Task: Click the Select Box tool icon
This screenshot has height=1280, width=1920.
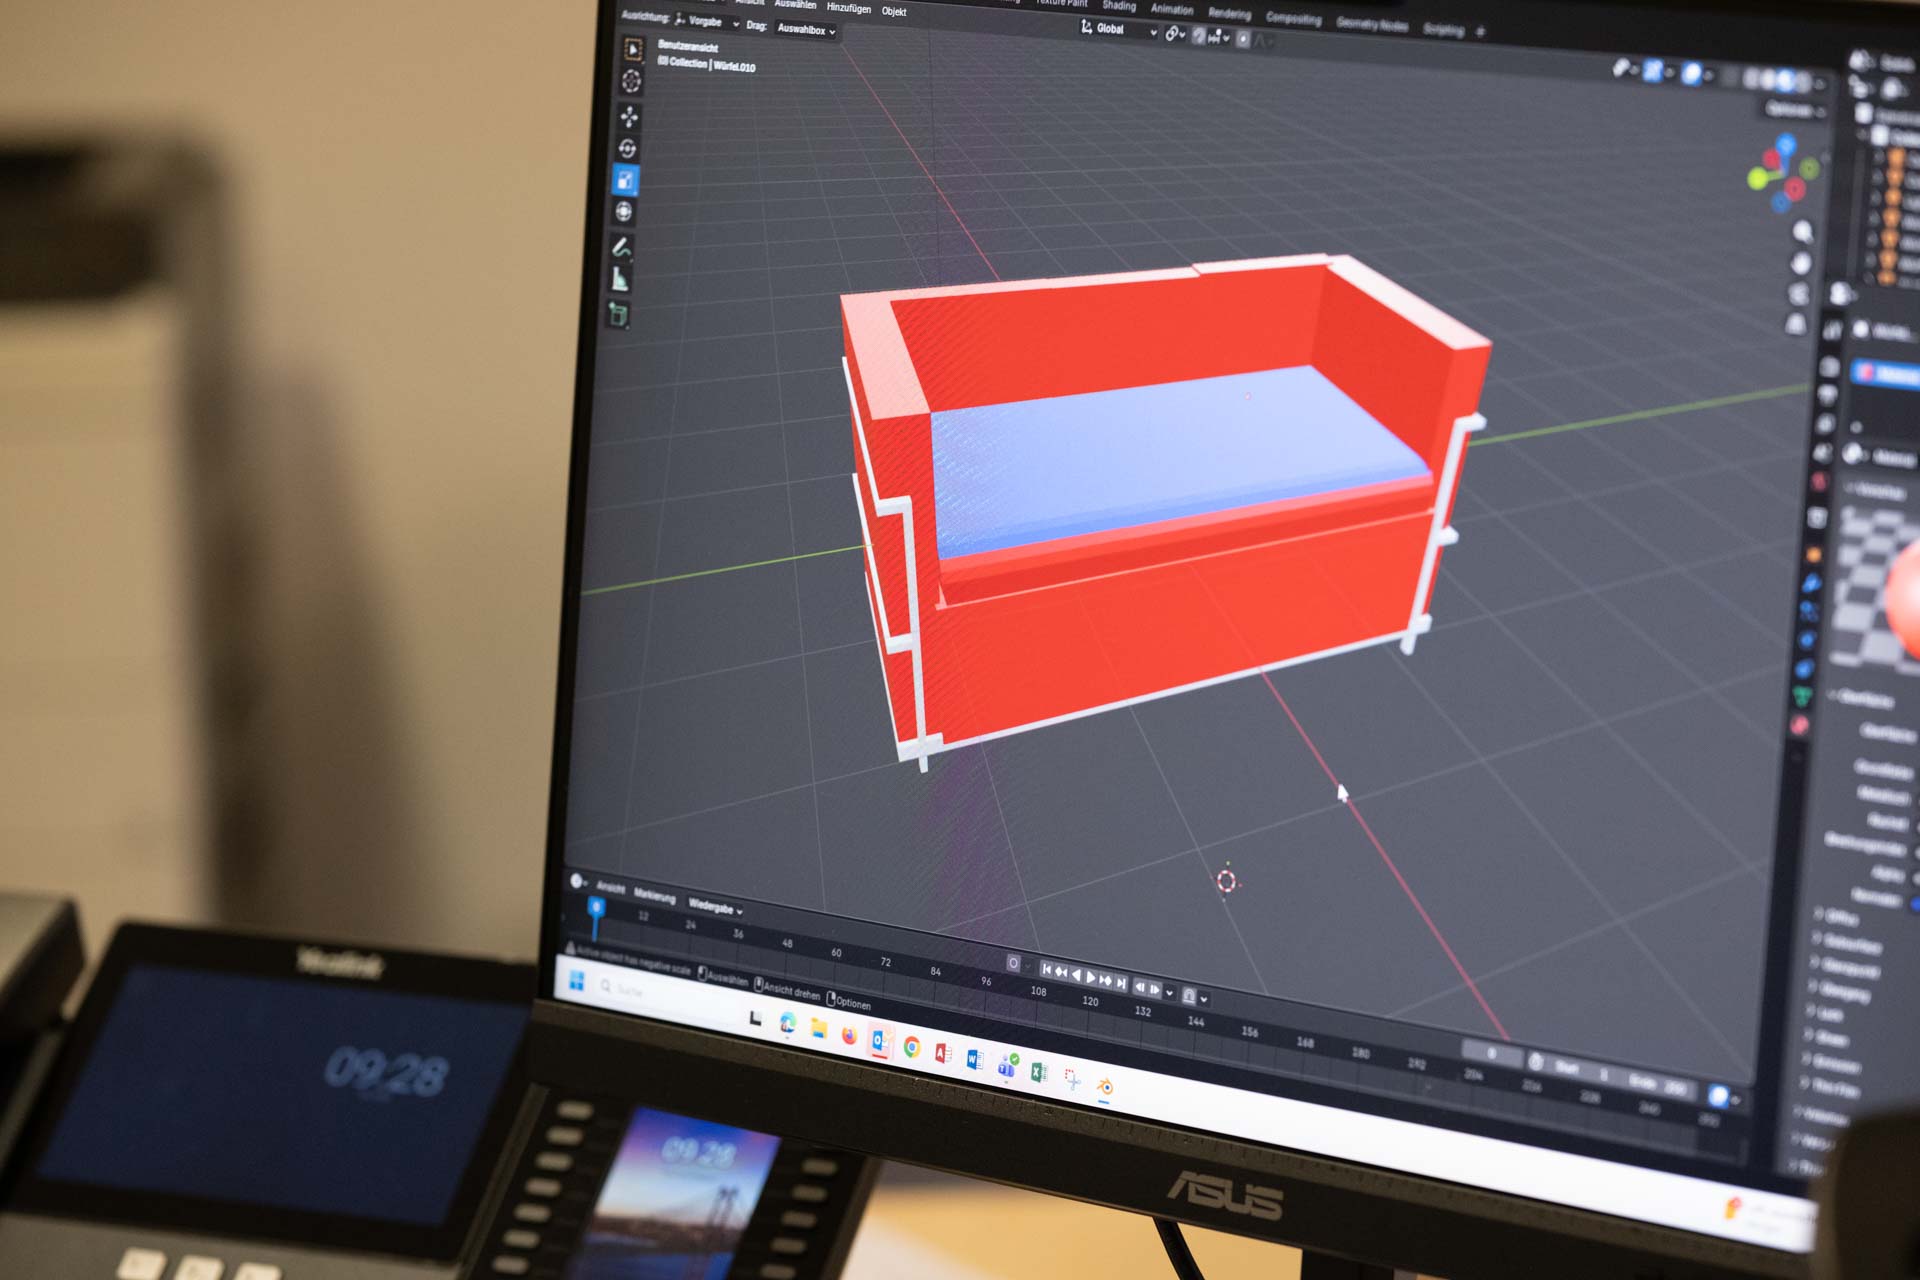Action: 633,49
